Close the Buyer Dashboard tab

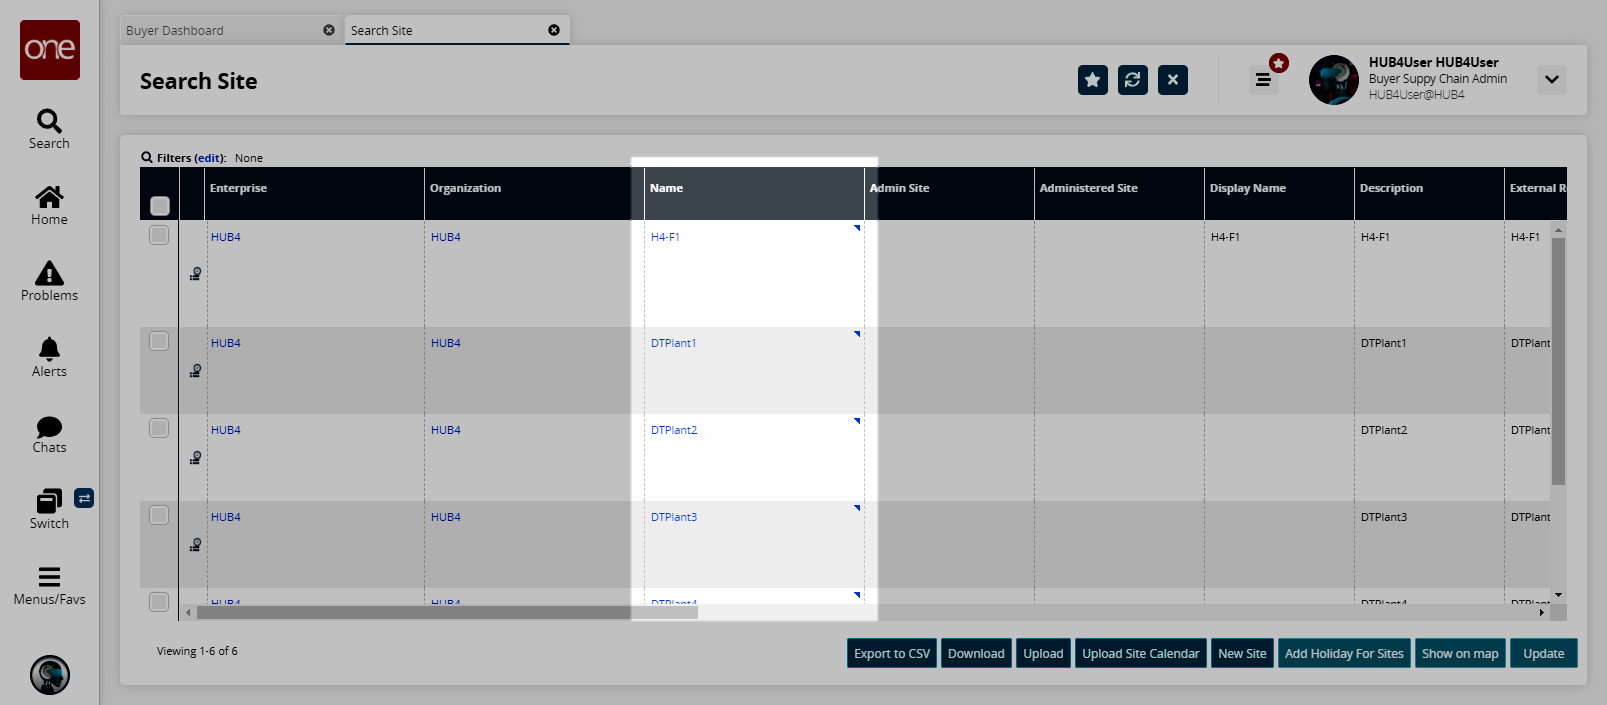click(329, 30)
